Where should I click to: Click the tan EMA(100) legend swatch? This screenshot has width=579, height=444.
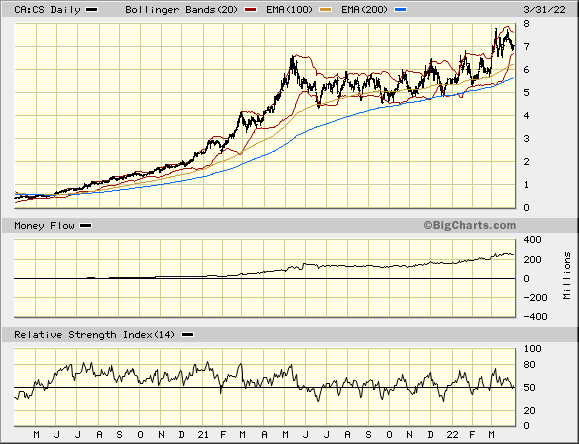point(326,10)
